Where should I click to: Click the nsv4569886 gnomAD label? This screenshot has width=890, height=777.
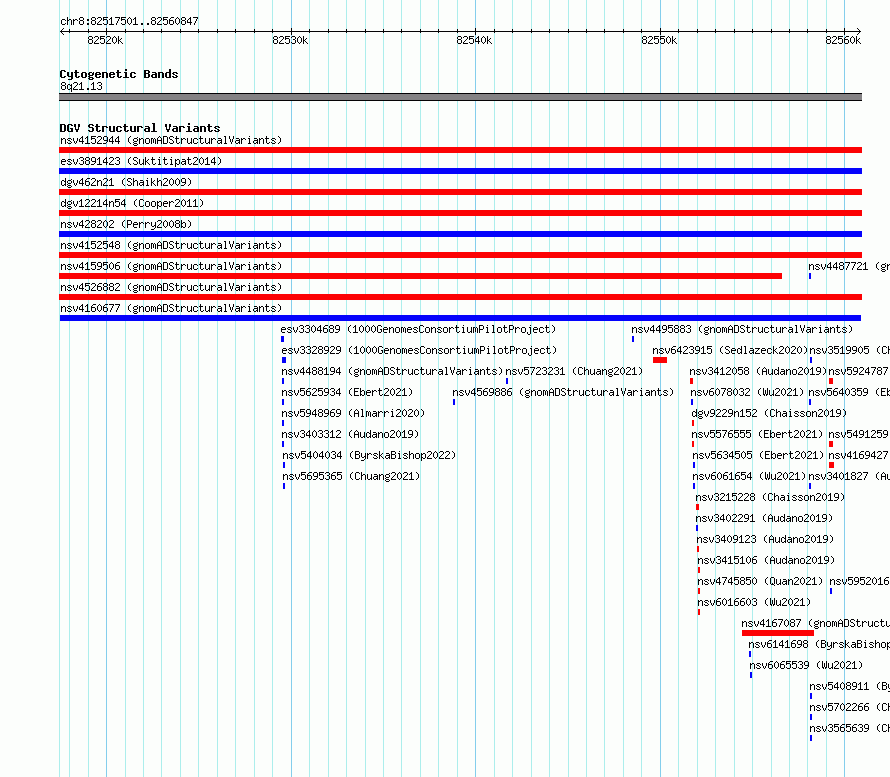click(563, 392)
